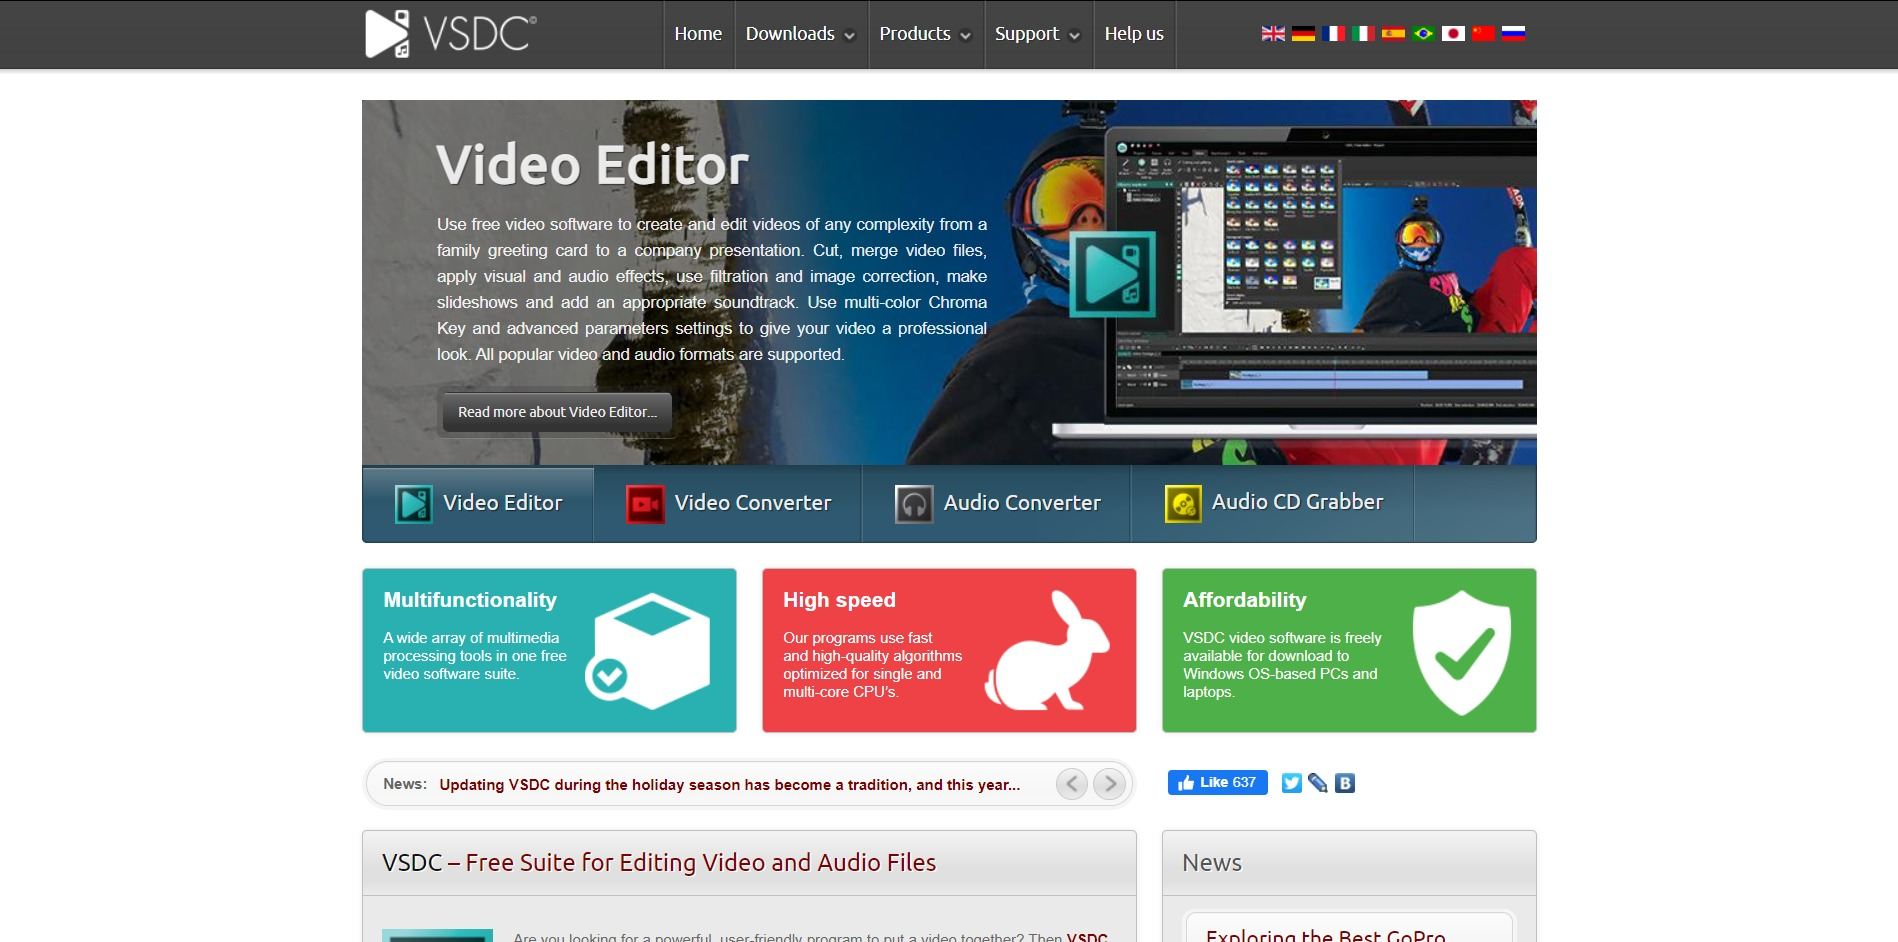Click the red Video Converter camera icon
This screenshot has width=1898, height=942.
[645, 504]
